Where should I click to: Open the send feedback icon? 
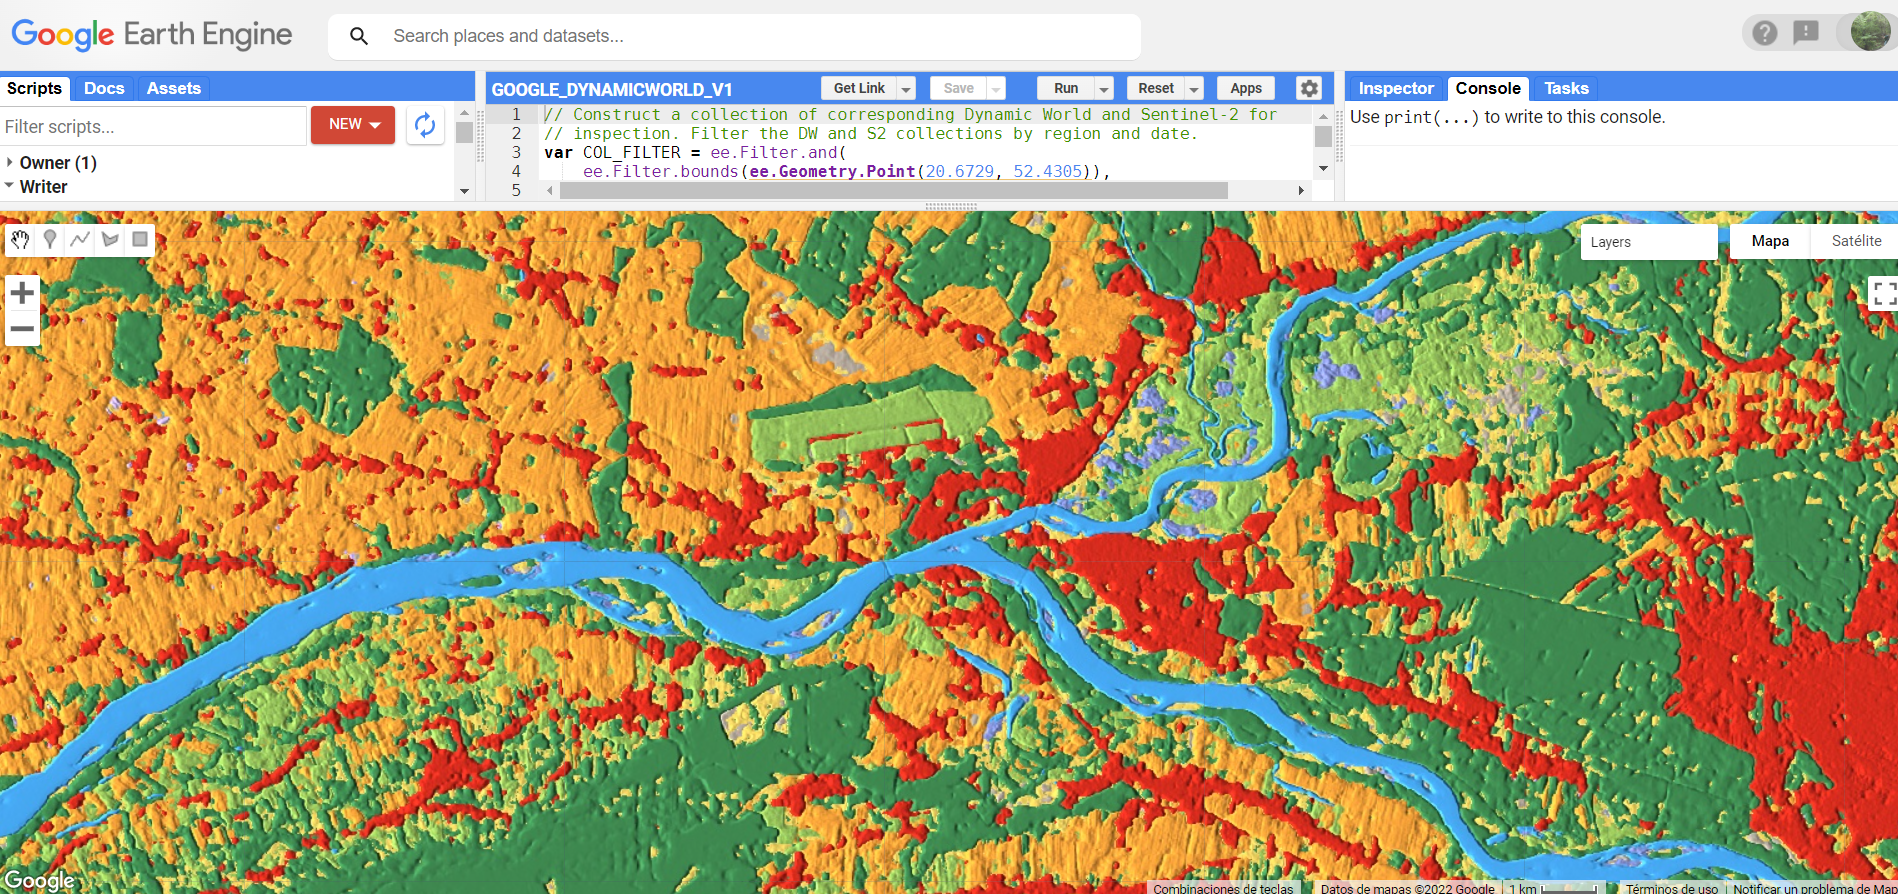tap(1806, 33)
